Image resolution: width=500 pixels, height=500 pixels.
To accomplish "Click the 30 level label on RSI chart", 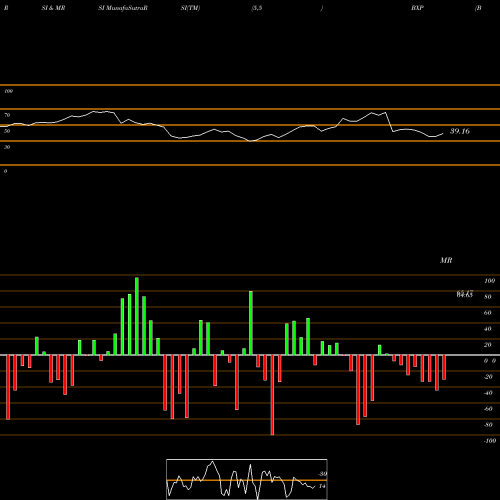I will tap(7, 147).
